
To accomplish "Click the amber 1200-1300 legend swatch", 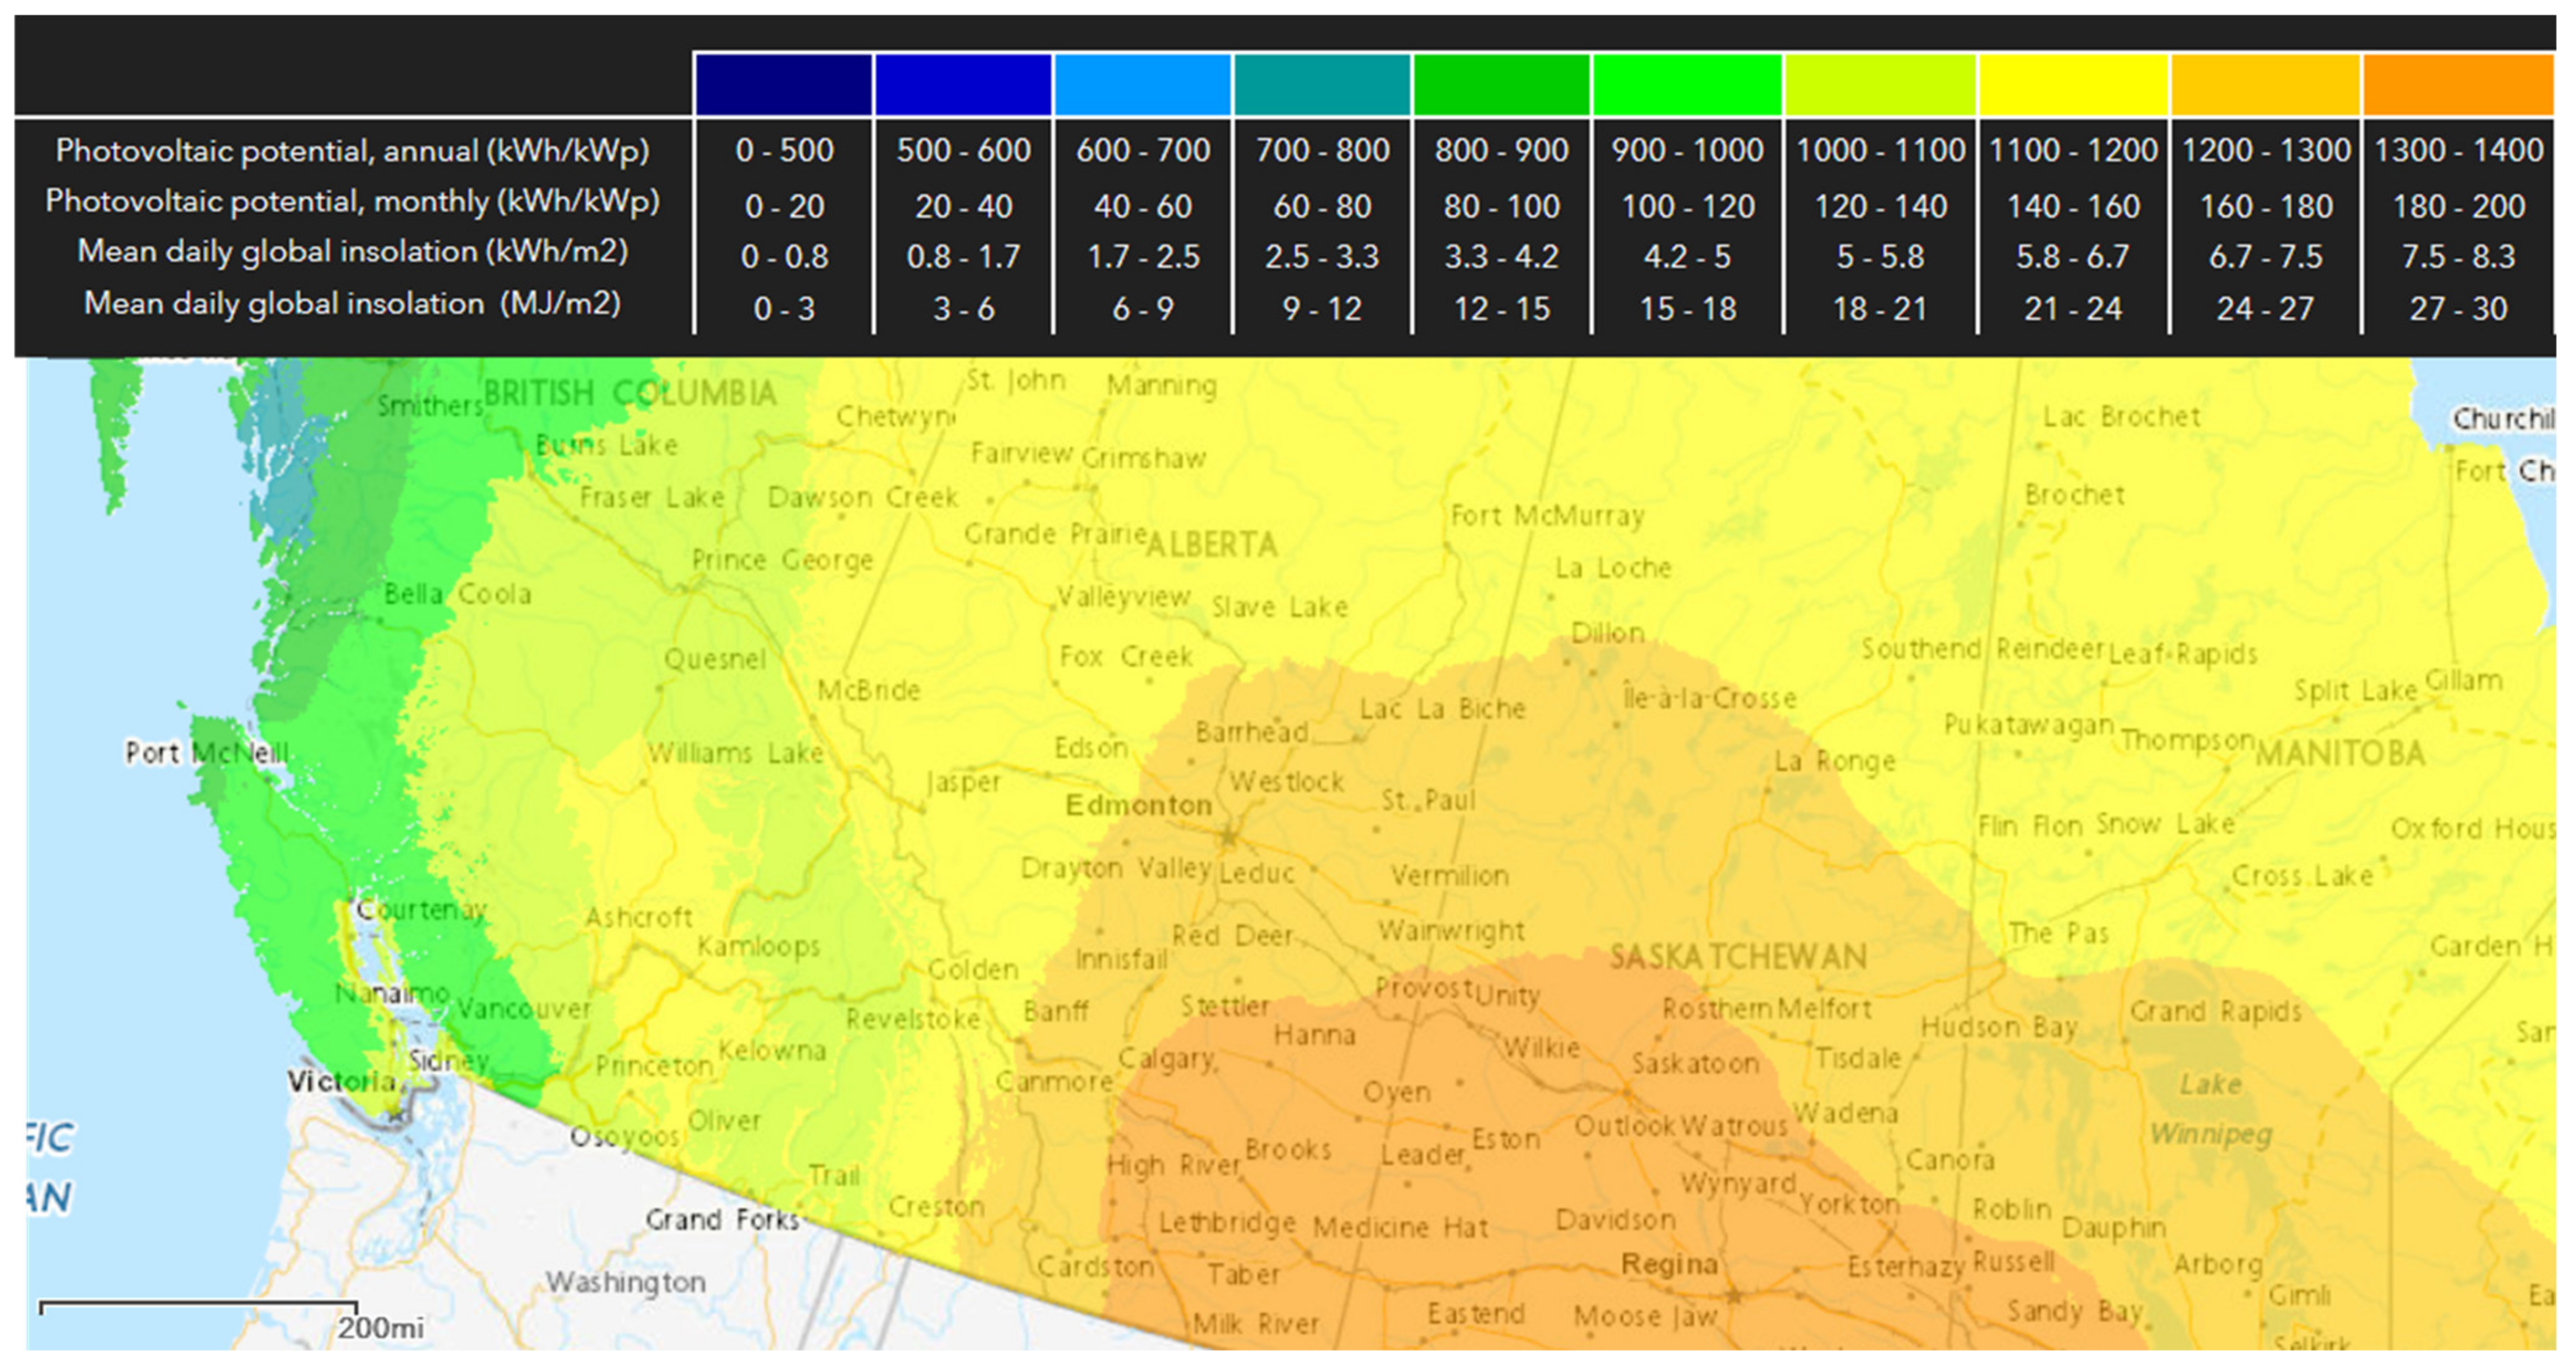I will 2265,84.
